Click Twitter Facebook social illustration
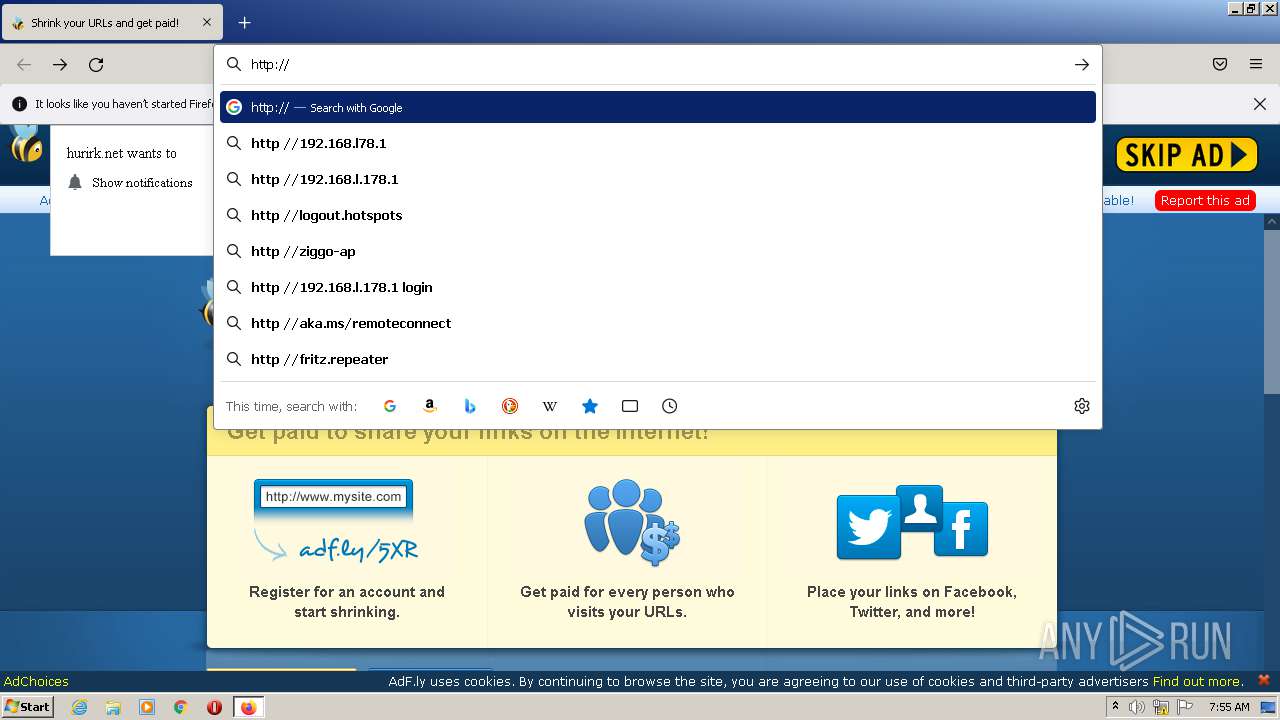Image resolution: width=1280 pixels, height=720 pixels. click(x=912, y=522)
